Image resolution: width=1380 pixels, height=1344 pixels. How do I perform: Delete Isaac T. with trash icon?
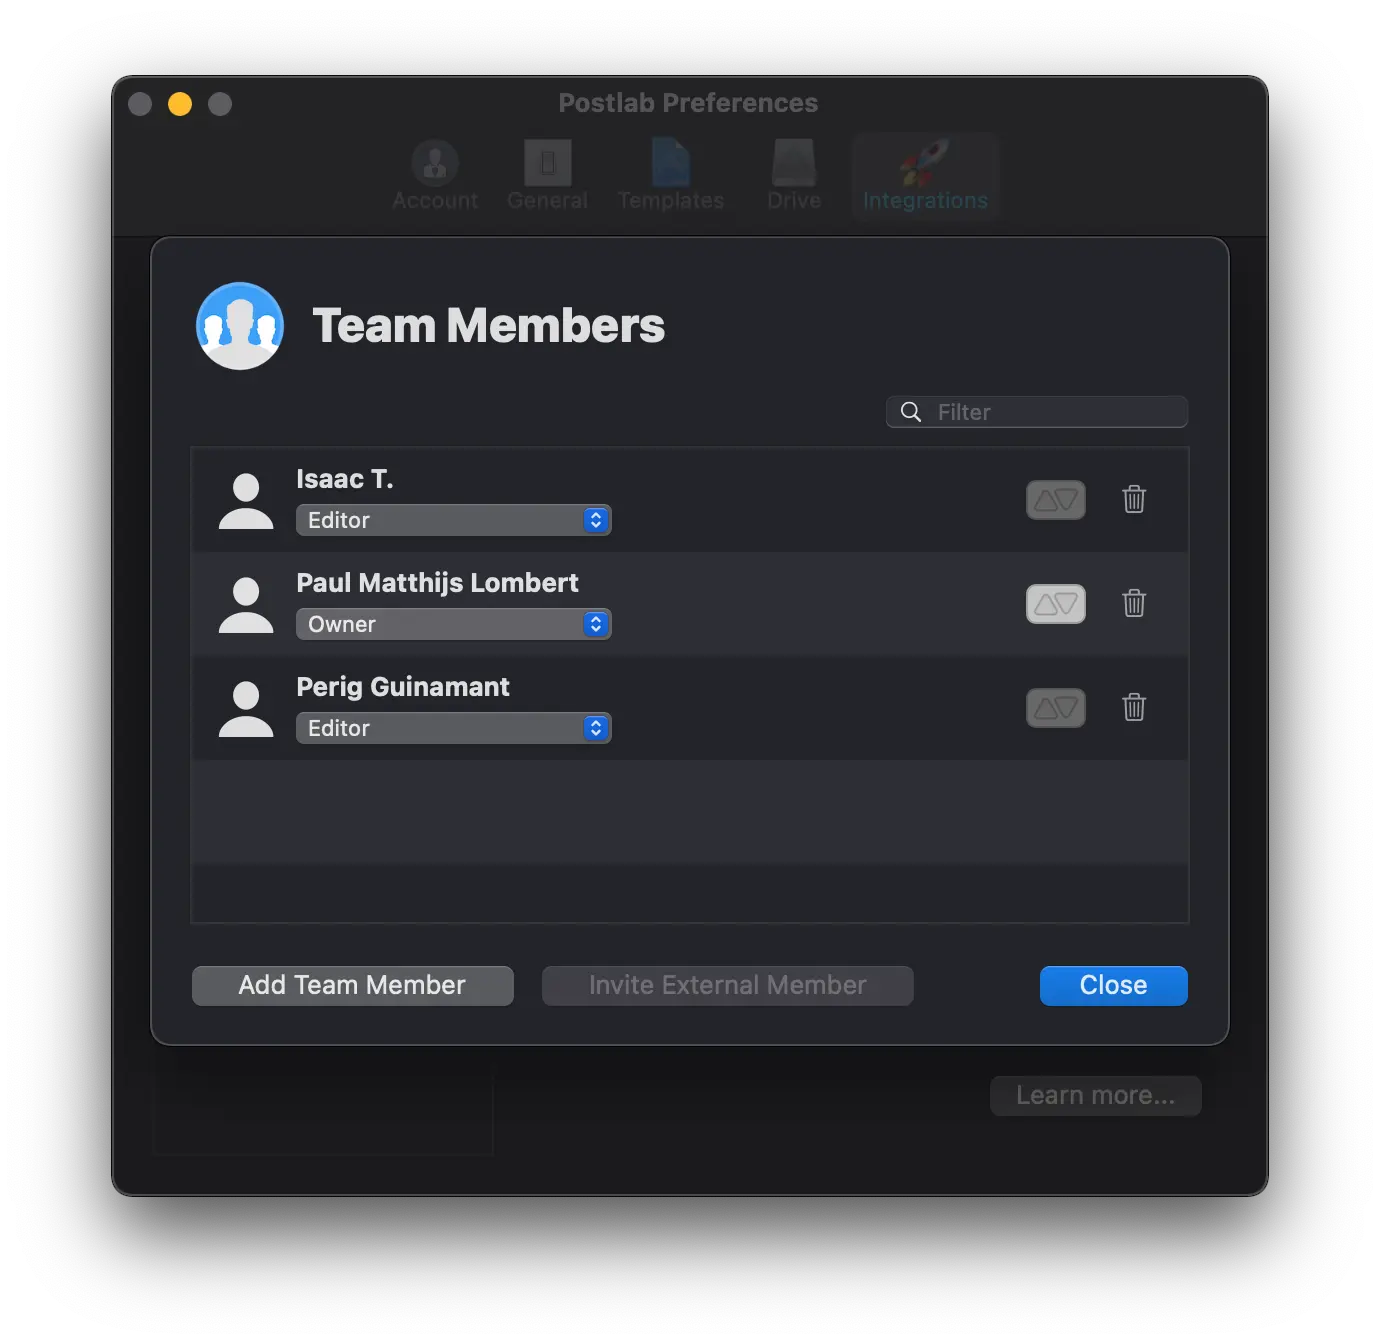1133,499
